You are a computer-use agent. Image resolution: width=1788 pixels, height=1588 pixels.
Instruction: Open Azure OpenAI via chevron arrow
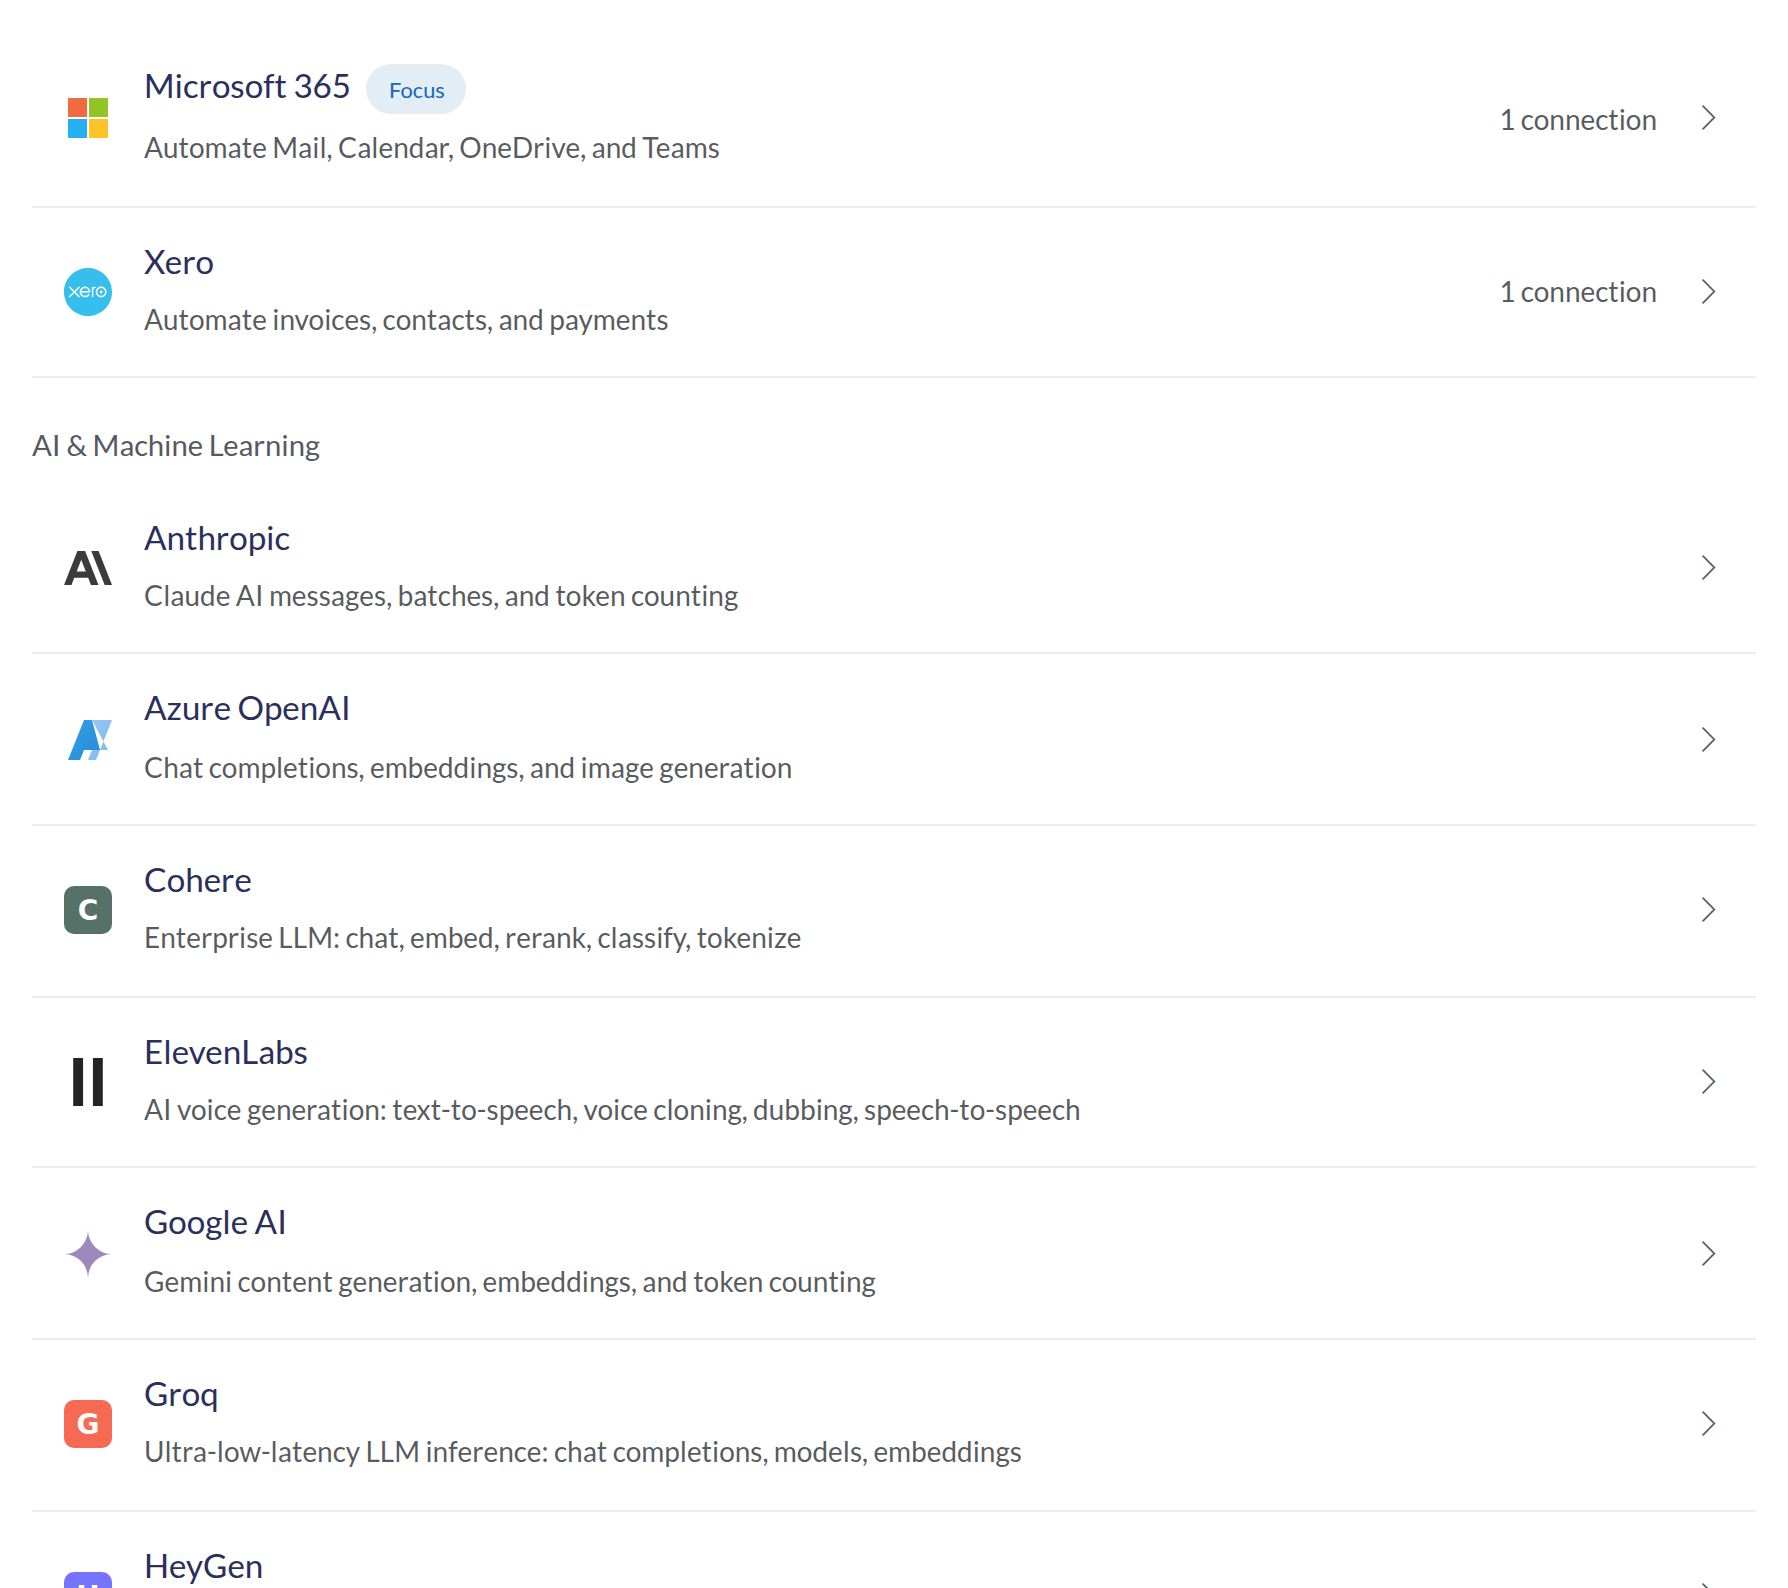click(x=1709, y=740)
